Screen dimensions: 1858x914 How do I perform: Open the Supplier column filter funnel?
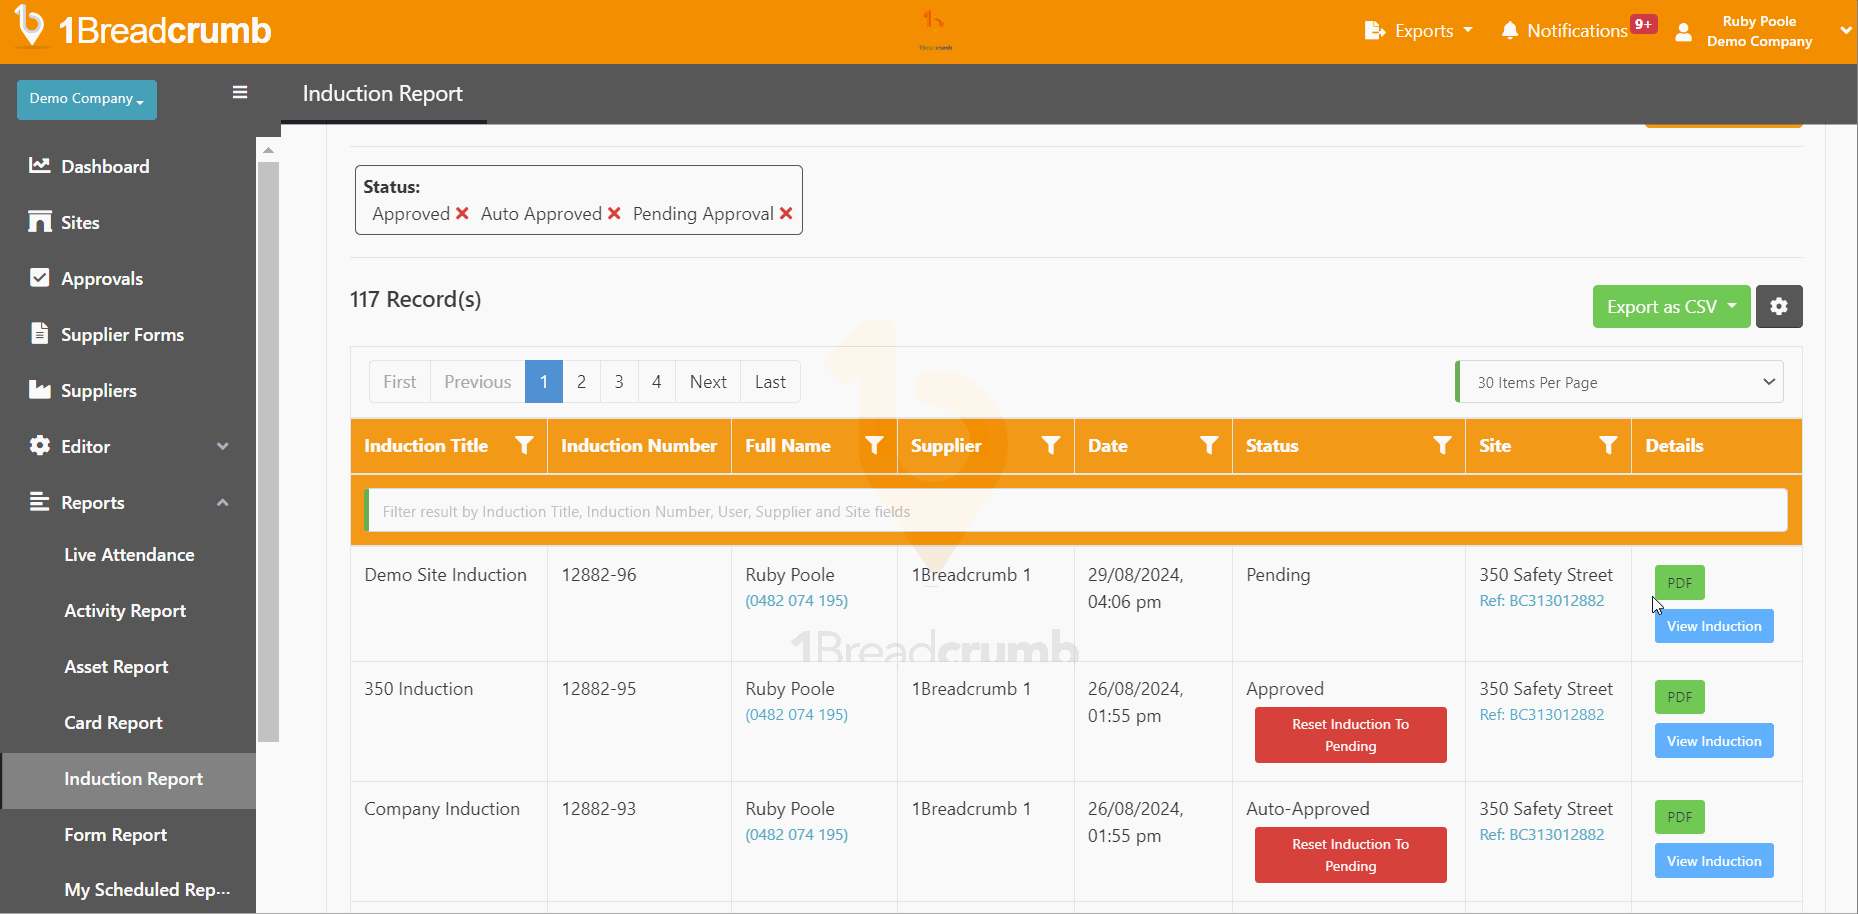pyautogui.click(x=1050, y=446)
